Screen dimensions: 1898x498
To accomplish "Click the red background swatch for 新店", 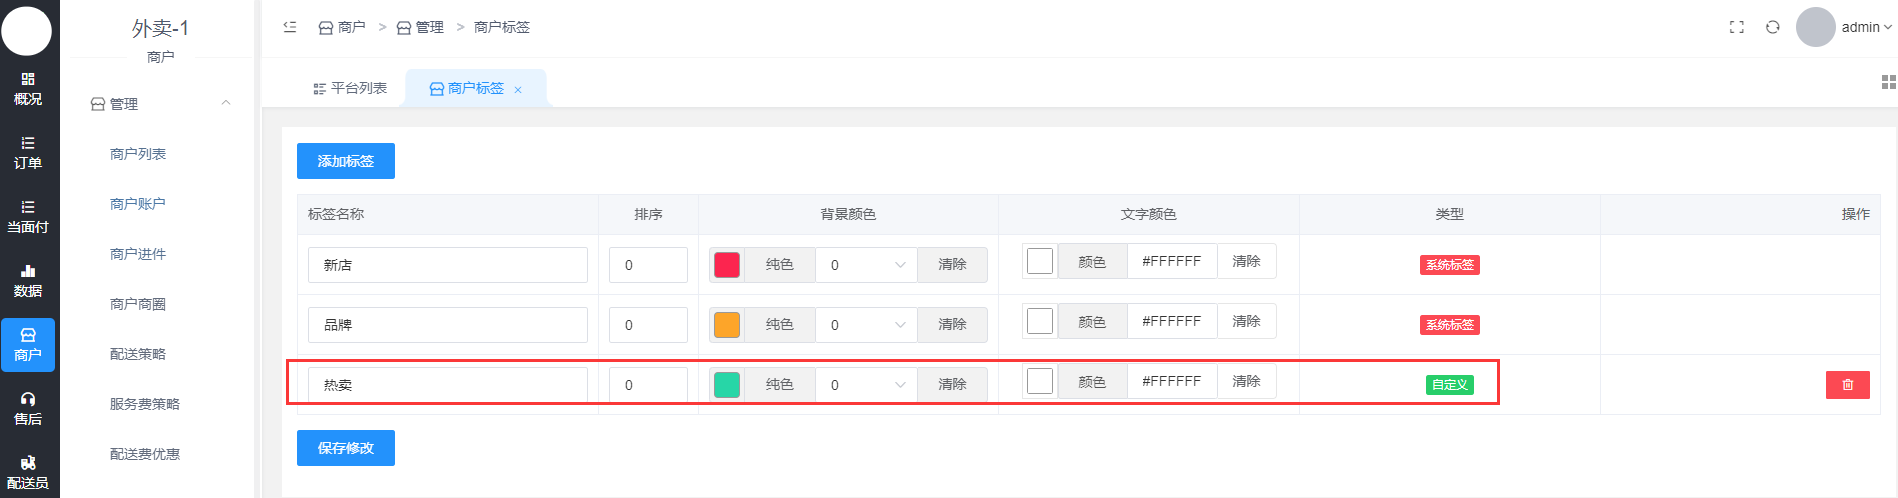I will tap(727, 265).
